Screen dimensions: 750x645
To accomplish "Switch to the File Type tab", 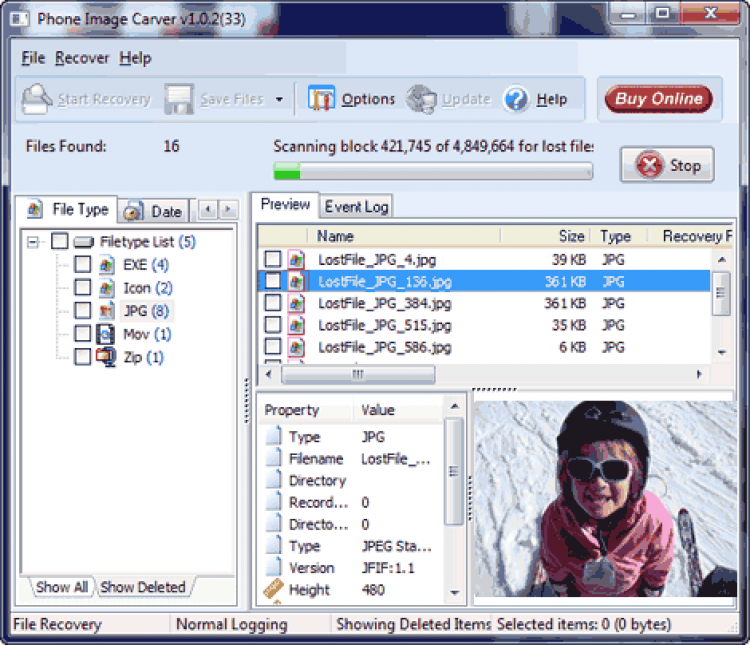I will click(x=67, y=210).
